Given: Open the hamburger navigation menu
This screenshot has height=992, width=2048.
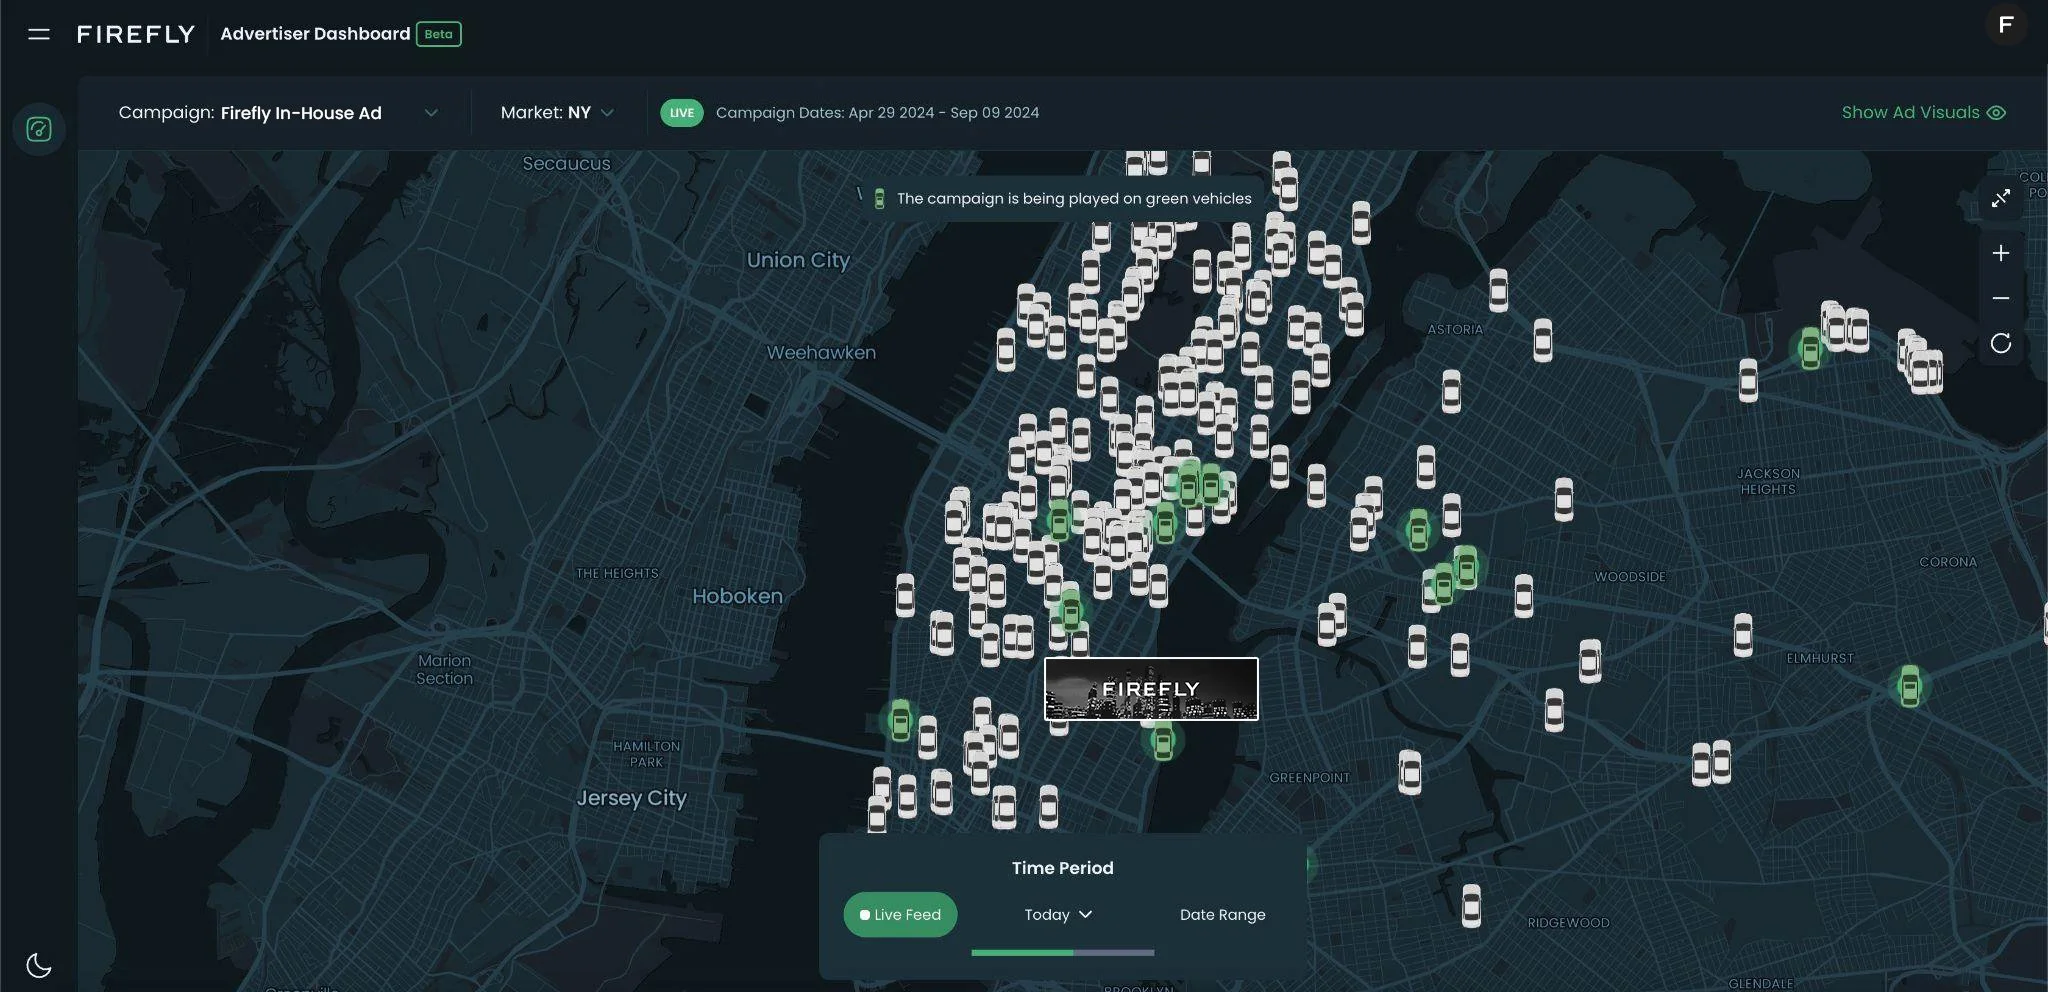Looking at the screenshot, I should [x=39, y=33].
